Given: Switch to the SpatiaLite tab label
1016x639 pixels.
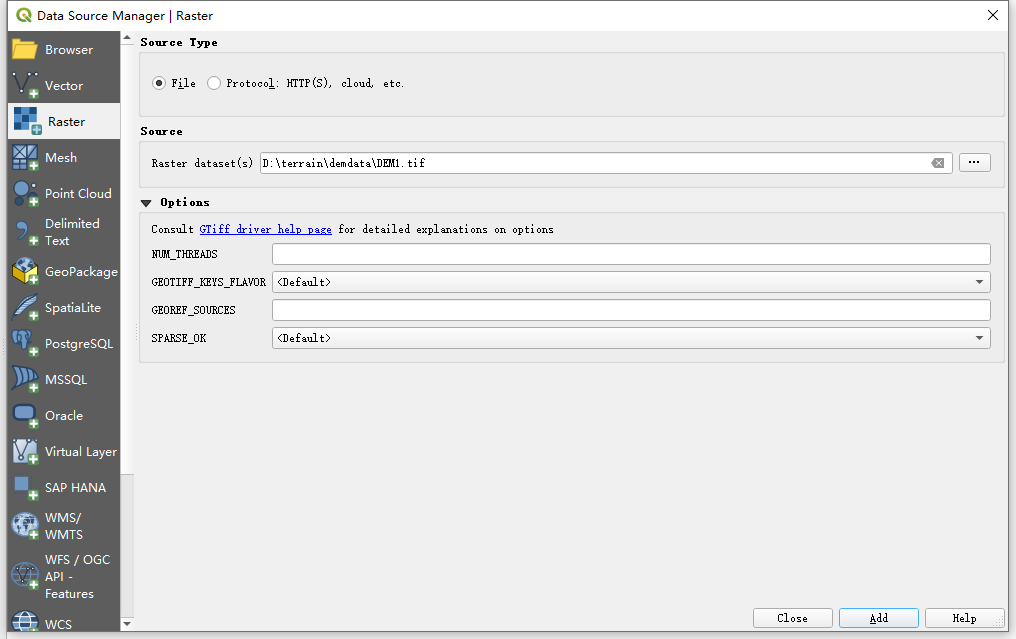Looking at the screenshot, I should click(73, 308).
